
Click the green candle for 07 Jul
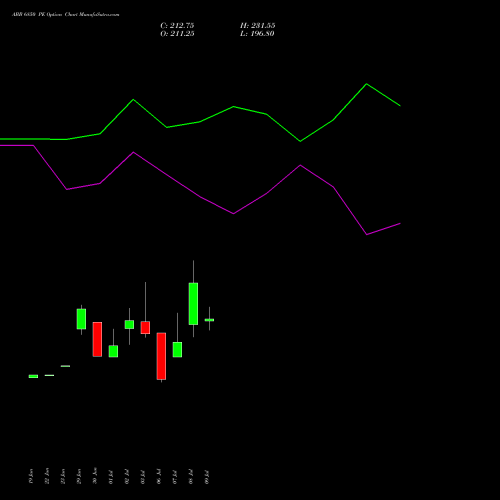pyautogui.click(x=177, y=350)
